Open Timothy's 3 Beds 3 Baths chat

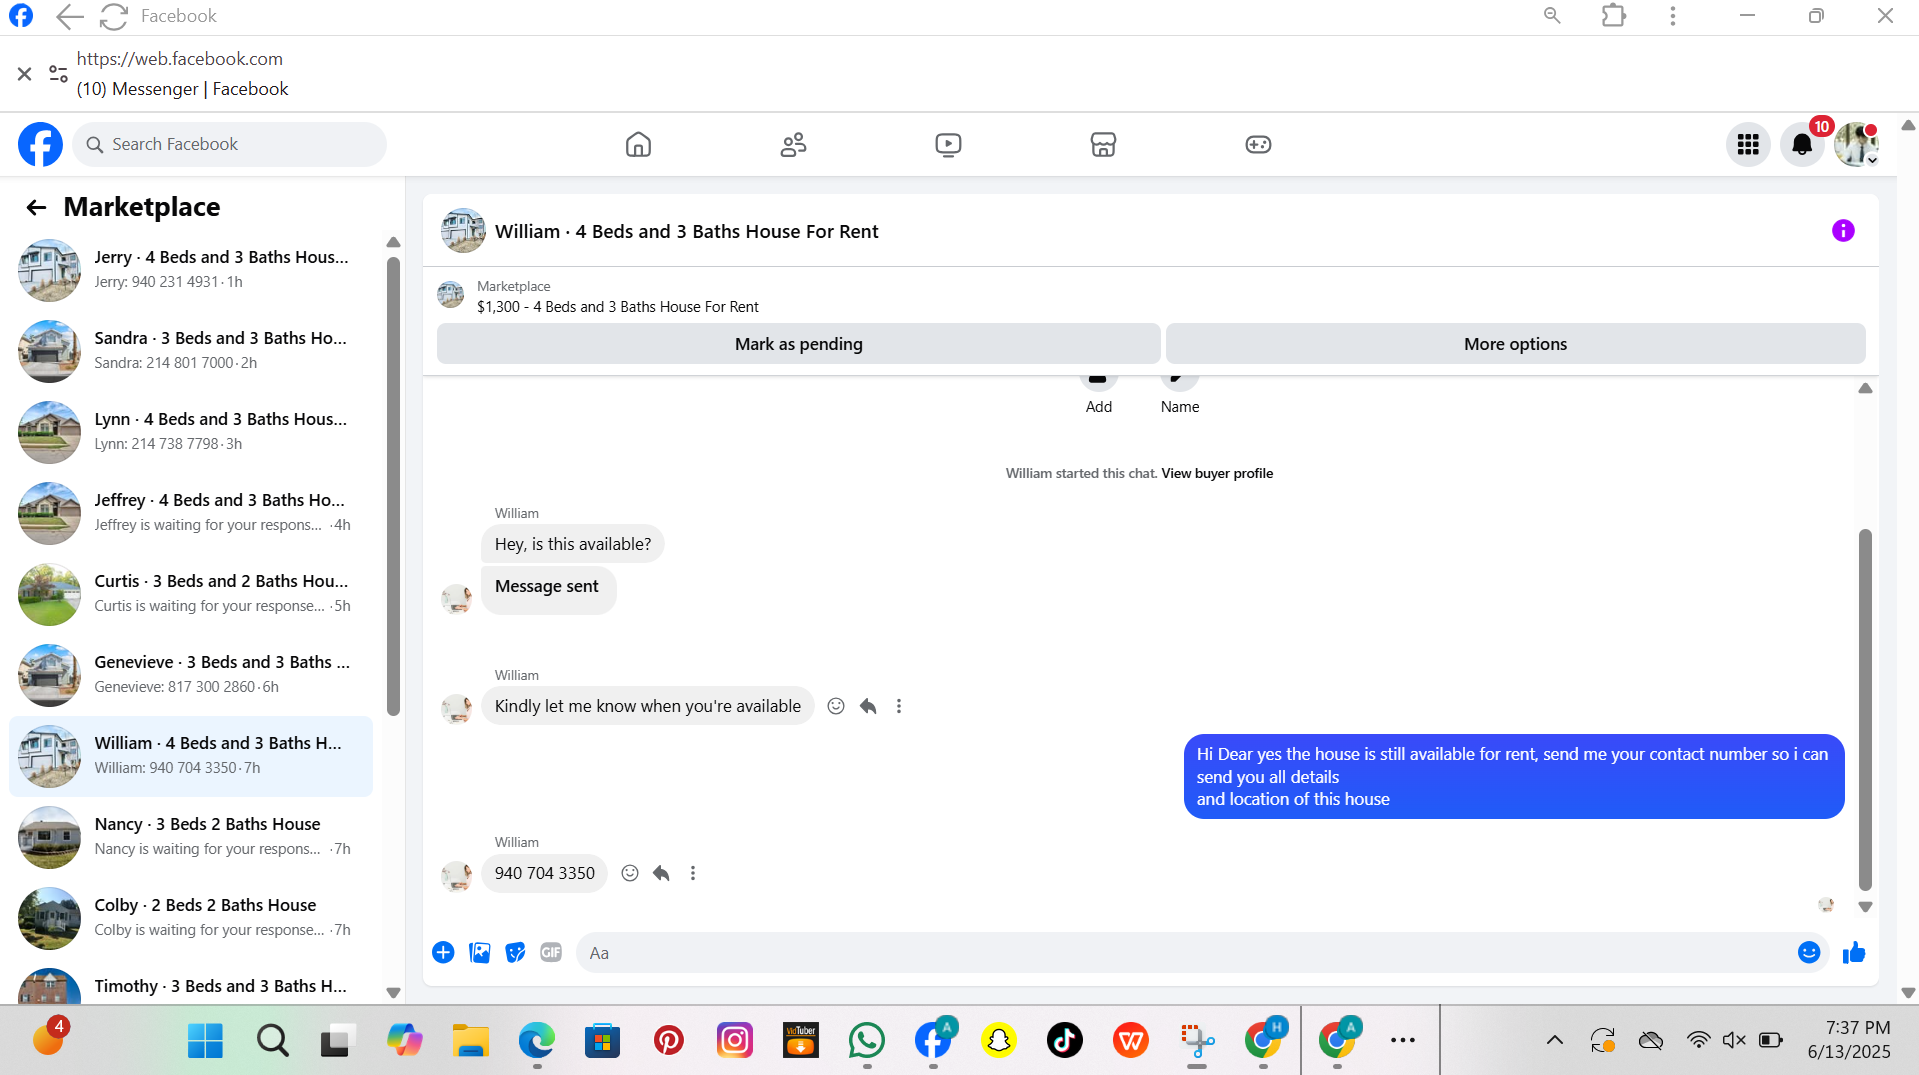click(190, 985)
